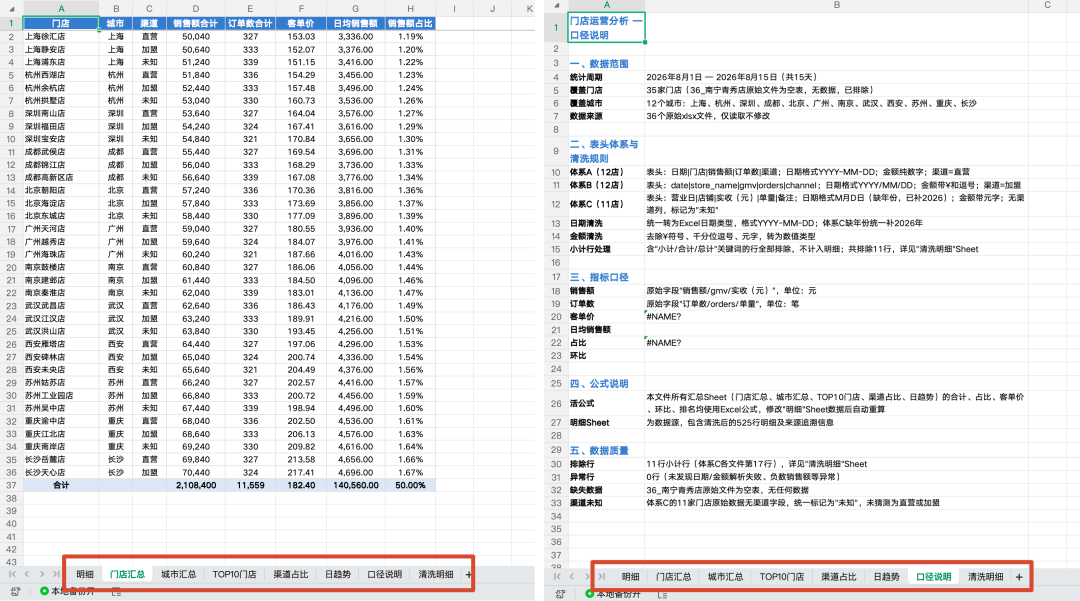Open 日趋势 tab in 口径说明 window

[x=886, y=577]
